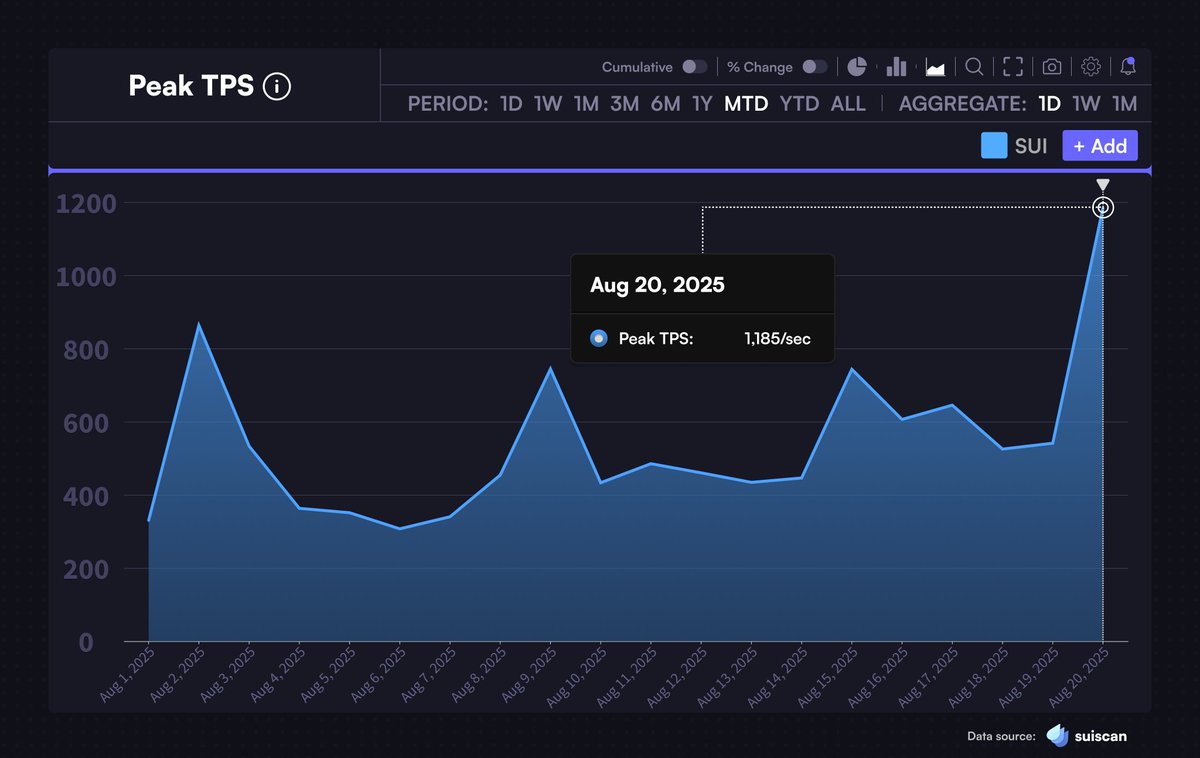The width and height of the screenshot is (1200, 758).
Task: Switch to area chart view
Action: 936,67
